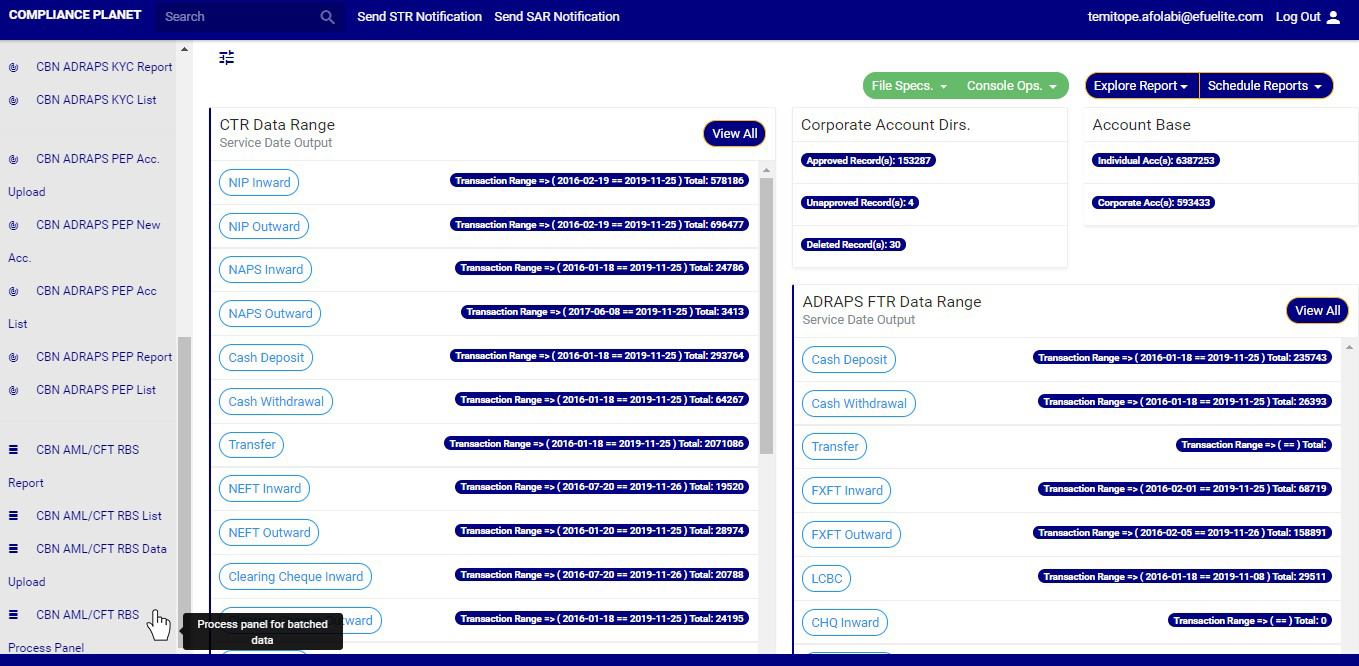1359x666 pixels.
Task: Click View All in ADRAPS FTR Data Range
Action: [x=1317, y=311]
